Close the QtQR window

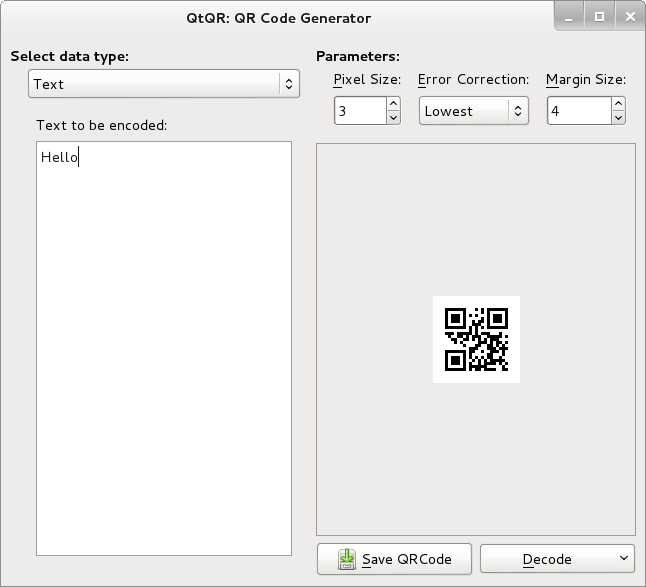[x=630, y=17]
